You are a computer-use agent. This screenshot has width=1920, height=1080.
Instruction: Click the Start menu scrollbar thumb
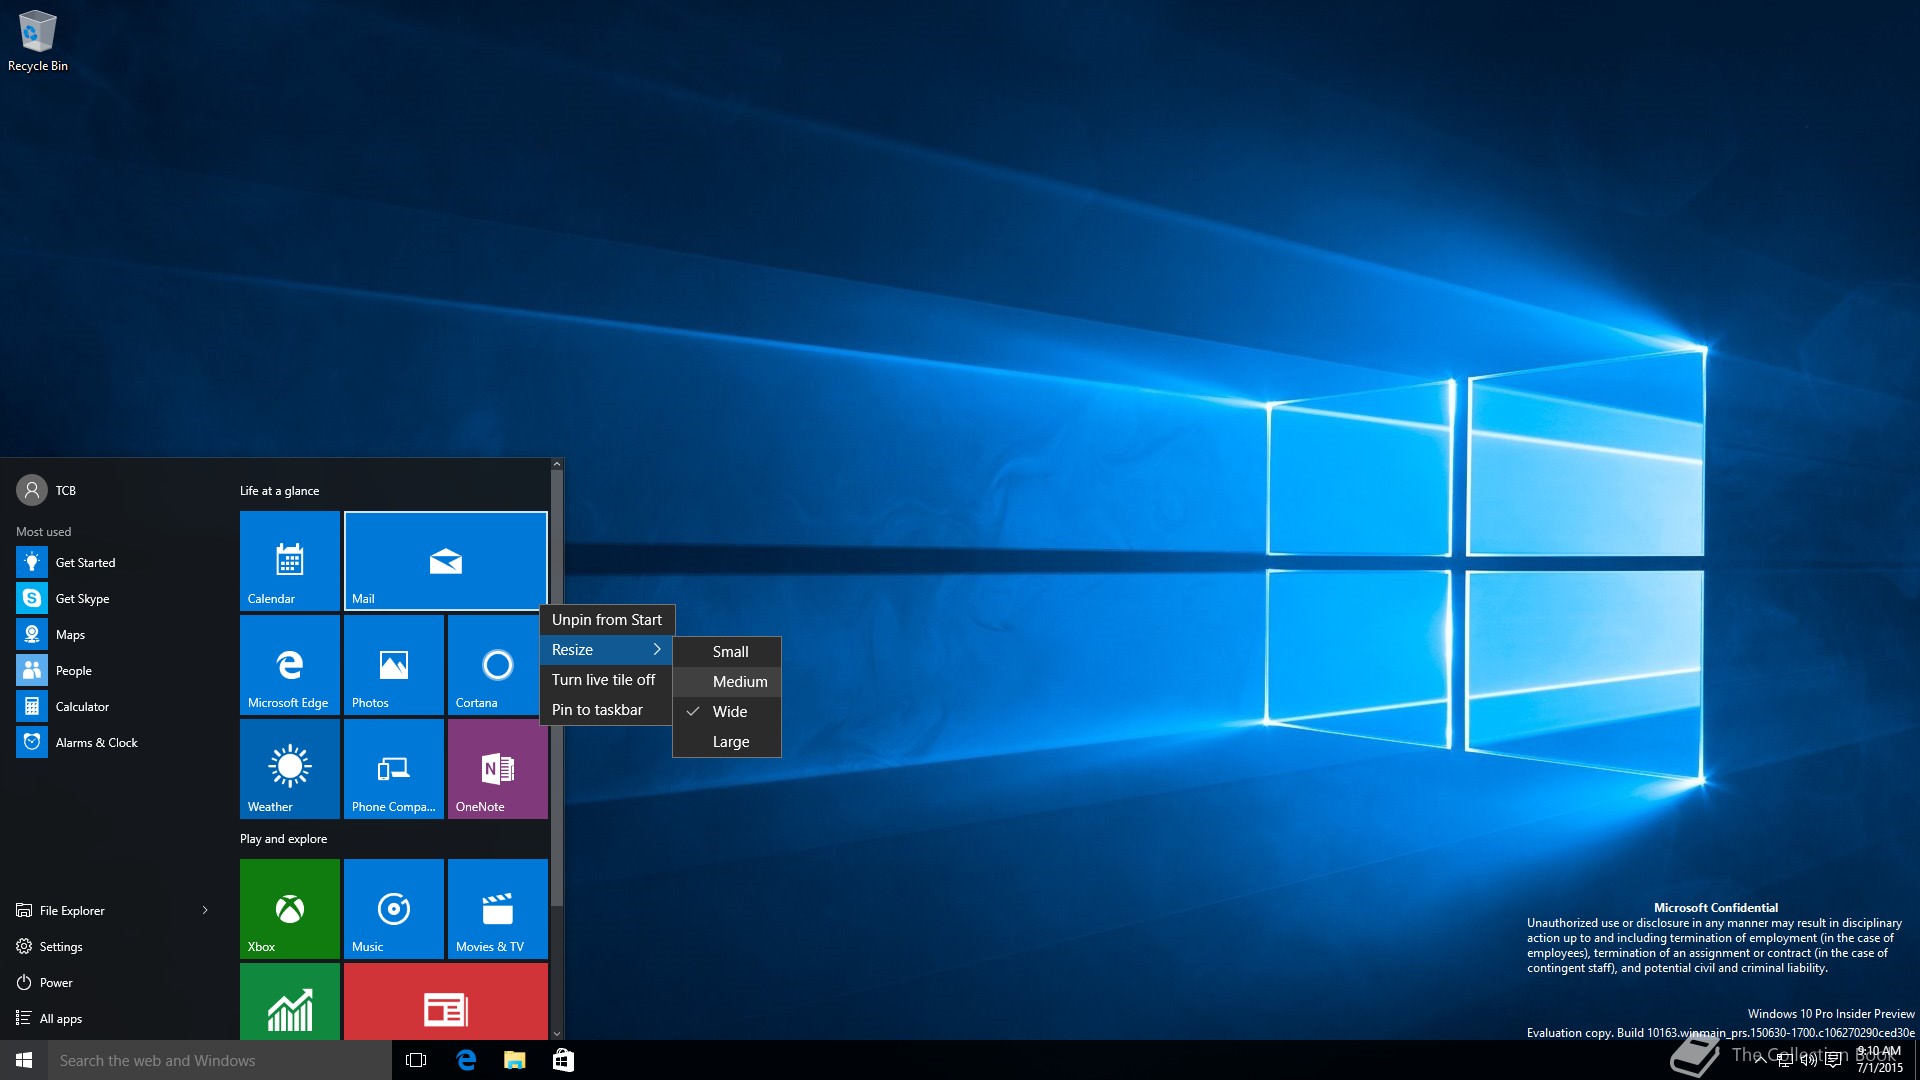pos(557,688)
